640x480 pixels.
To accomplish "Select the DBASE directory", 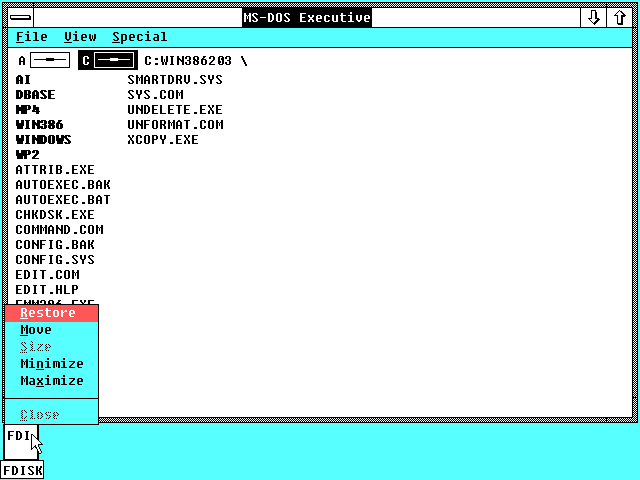I will [35, 95].
